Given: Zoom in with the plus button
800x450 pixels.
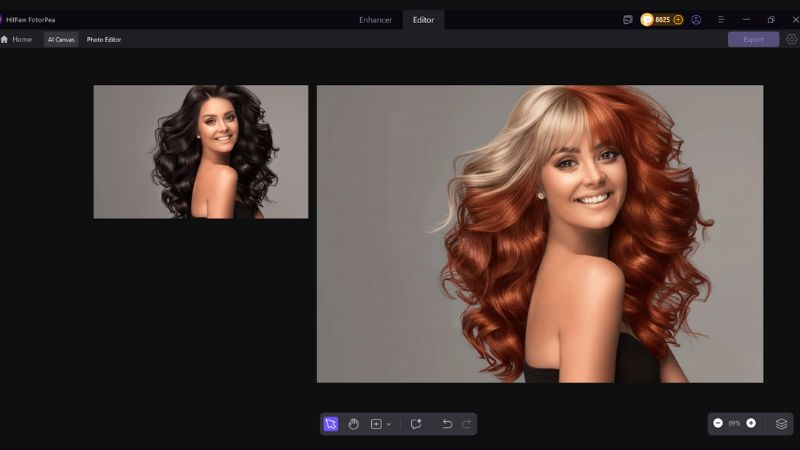Looking at the screenshot, I should pos(751,423).
